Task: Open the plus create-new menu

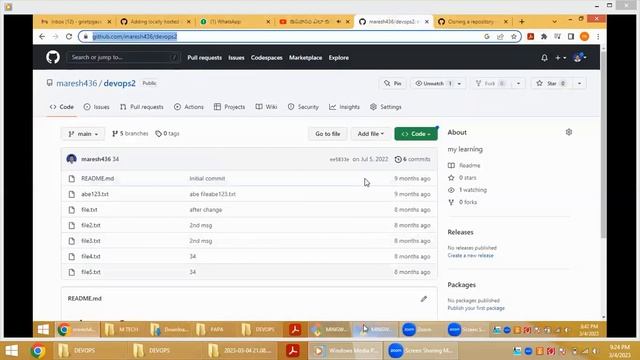Action: tap(560, 58)
